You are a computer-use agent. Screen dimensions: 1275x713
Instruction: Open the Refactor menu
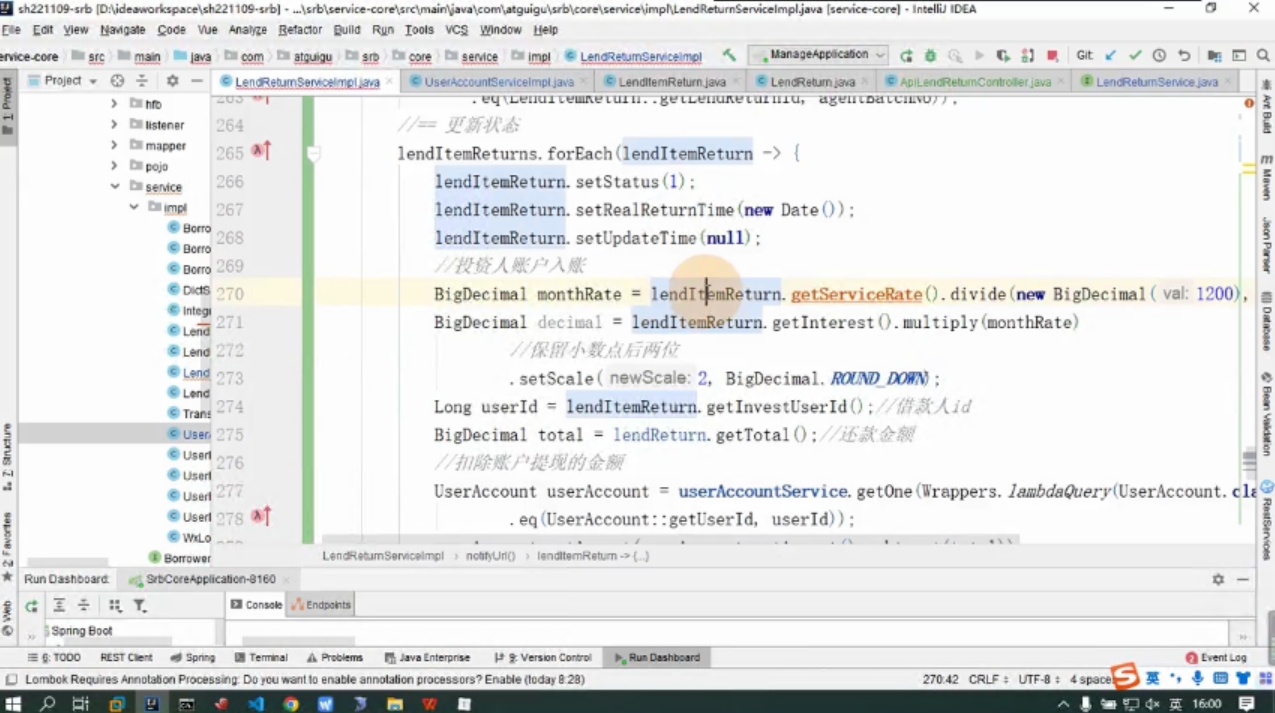point(300,30)
